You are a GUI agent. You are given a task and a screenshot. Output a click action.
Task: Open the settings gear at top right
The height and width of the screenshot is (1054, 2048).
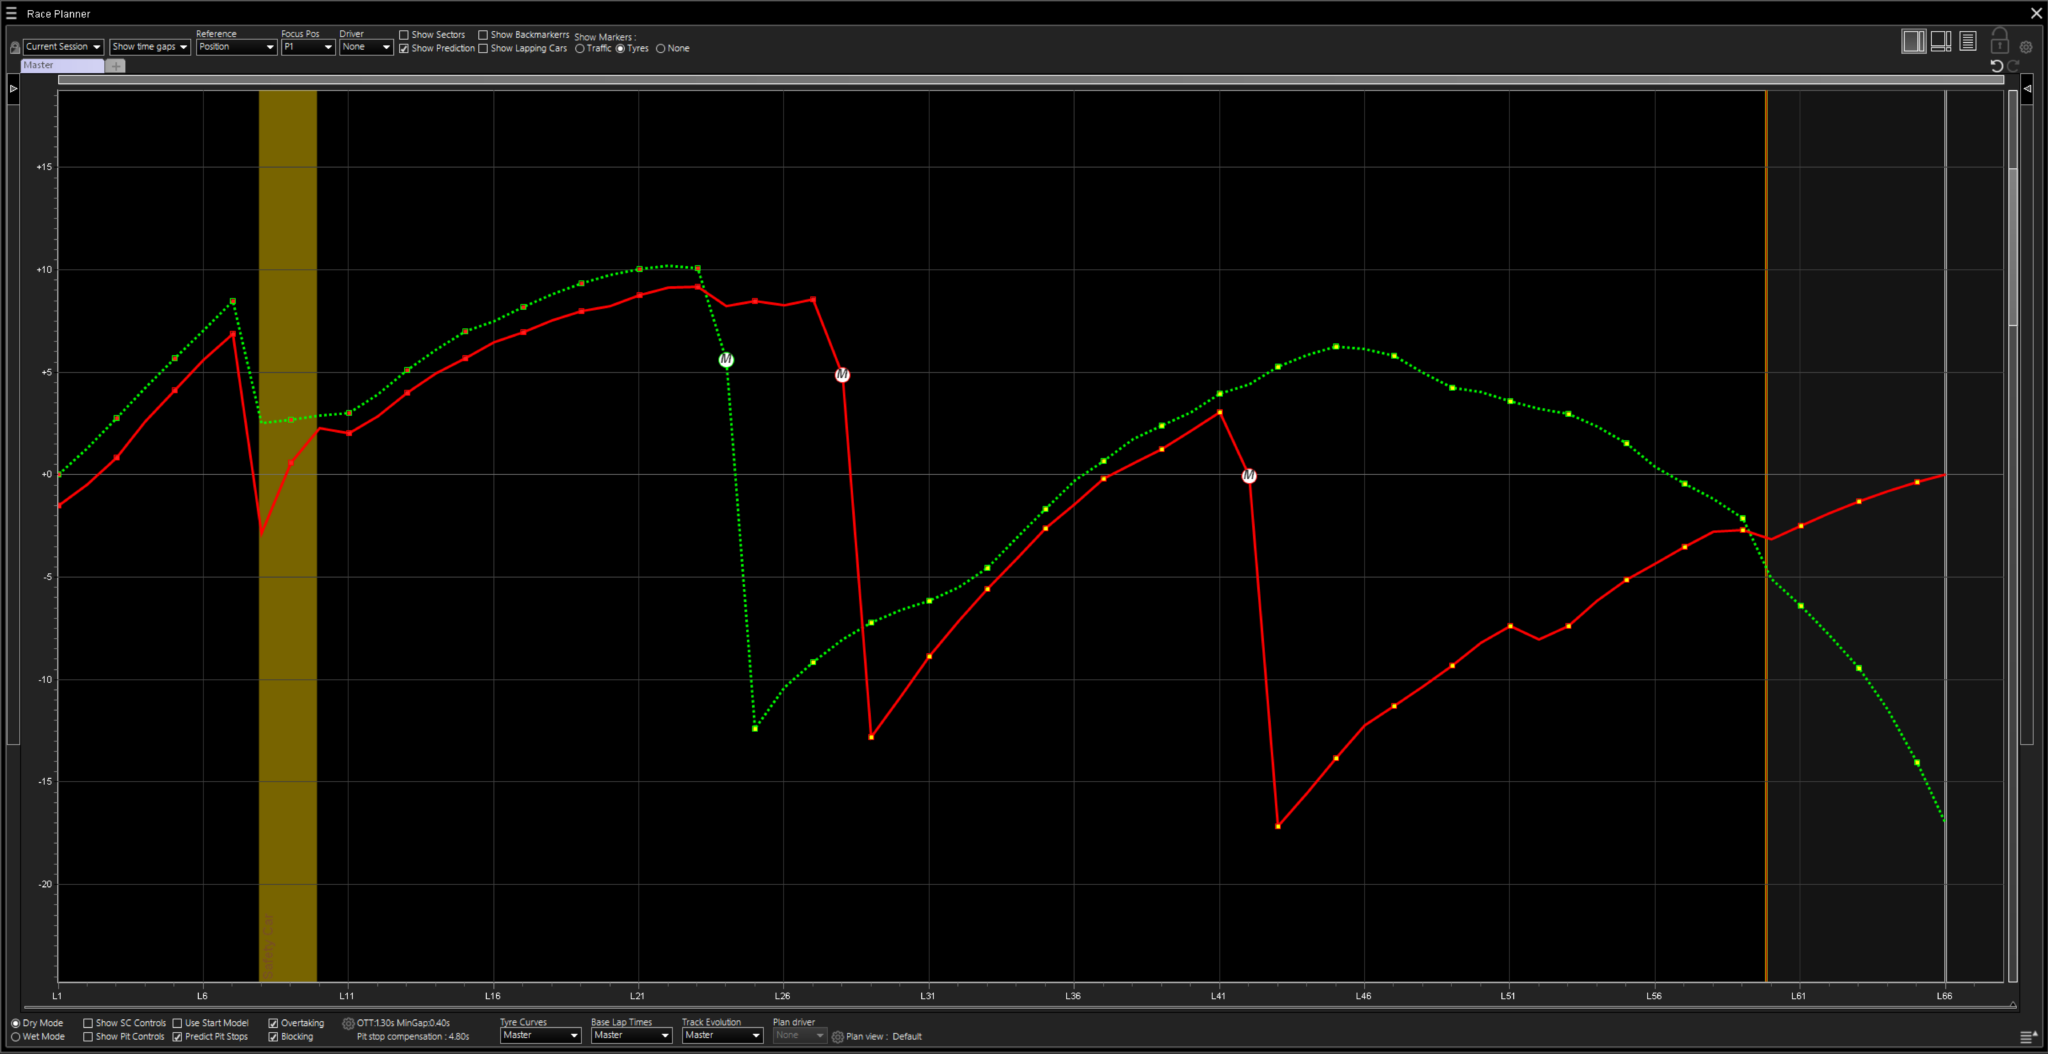tap(2026, 47)
